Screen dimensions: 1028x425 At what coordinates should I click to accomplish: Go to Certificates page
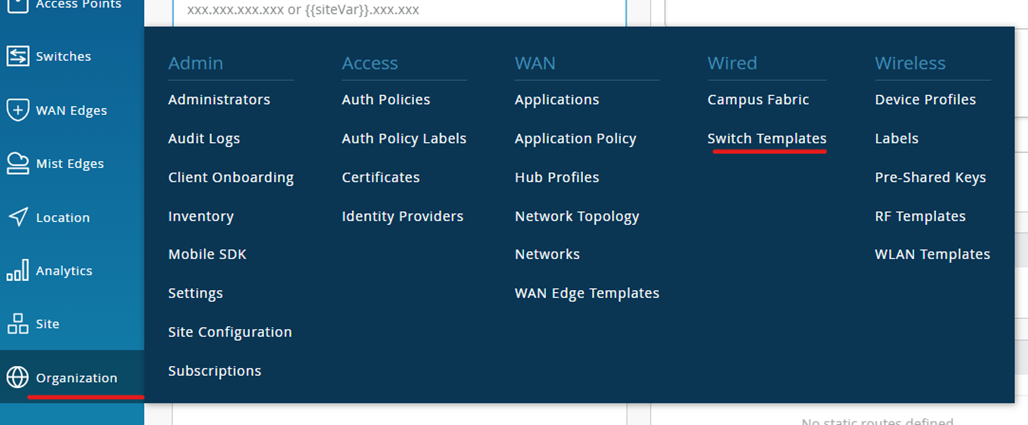click(381, 177)
